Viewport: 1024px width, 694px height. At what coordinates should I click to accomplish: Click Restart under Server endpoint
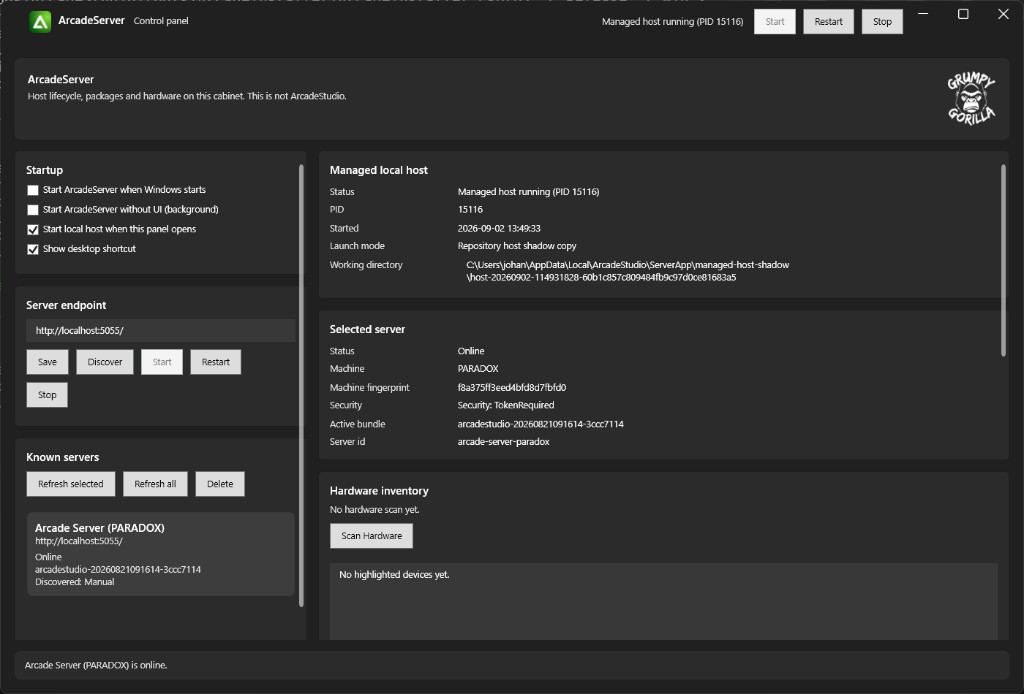[216, 362]
